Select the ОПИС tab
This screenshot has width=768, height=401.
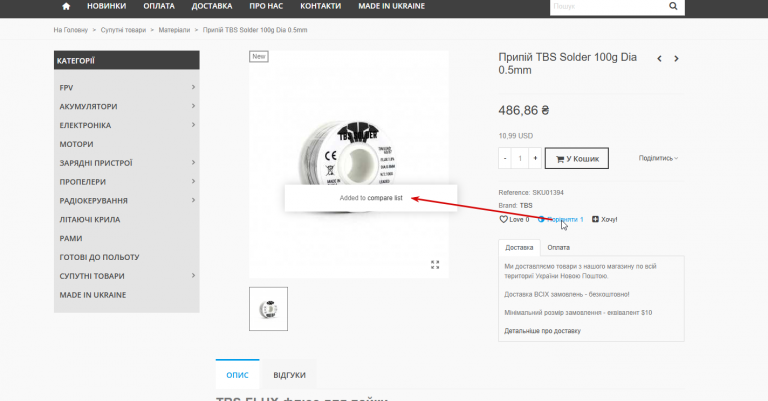coord(238,375)
